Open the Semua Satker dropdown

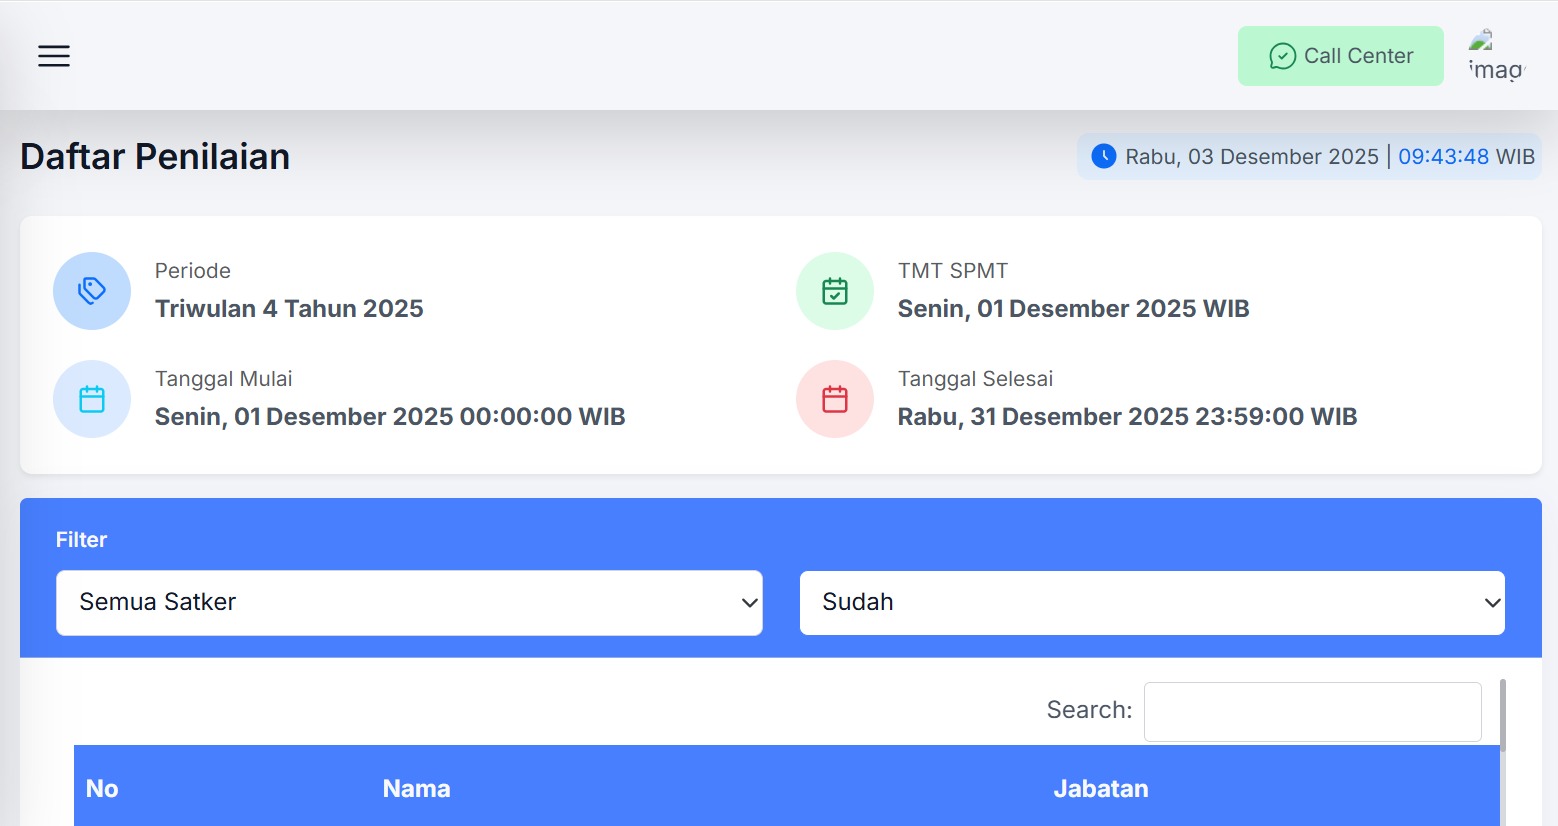(409, 603)
